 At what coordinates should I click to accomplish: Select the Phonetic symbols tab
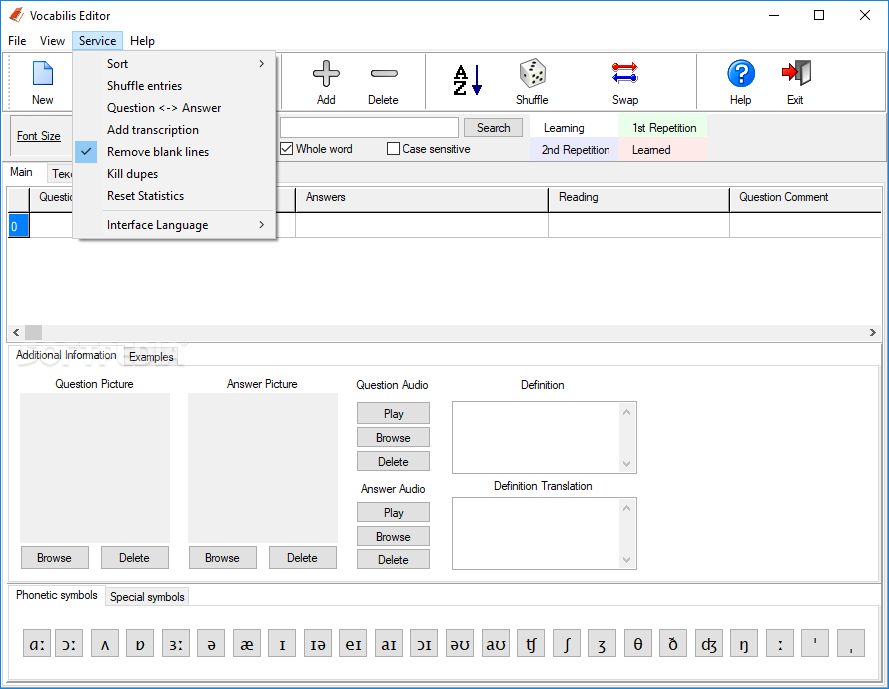pos(57,595)
